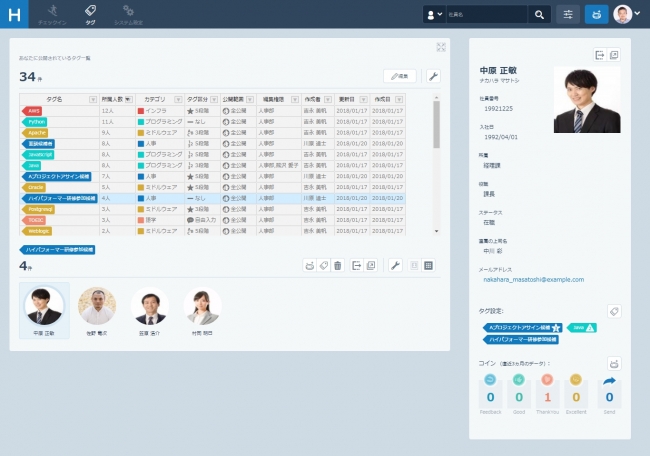Open the filter sliders settings button
Screen dimensions: 650x456
click(x=568, y=14)
